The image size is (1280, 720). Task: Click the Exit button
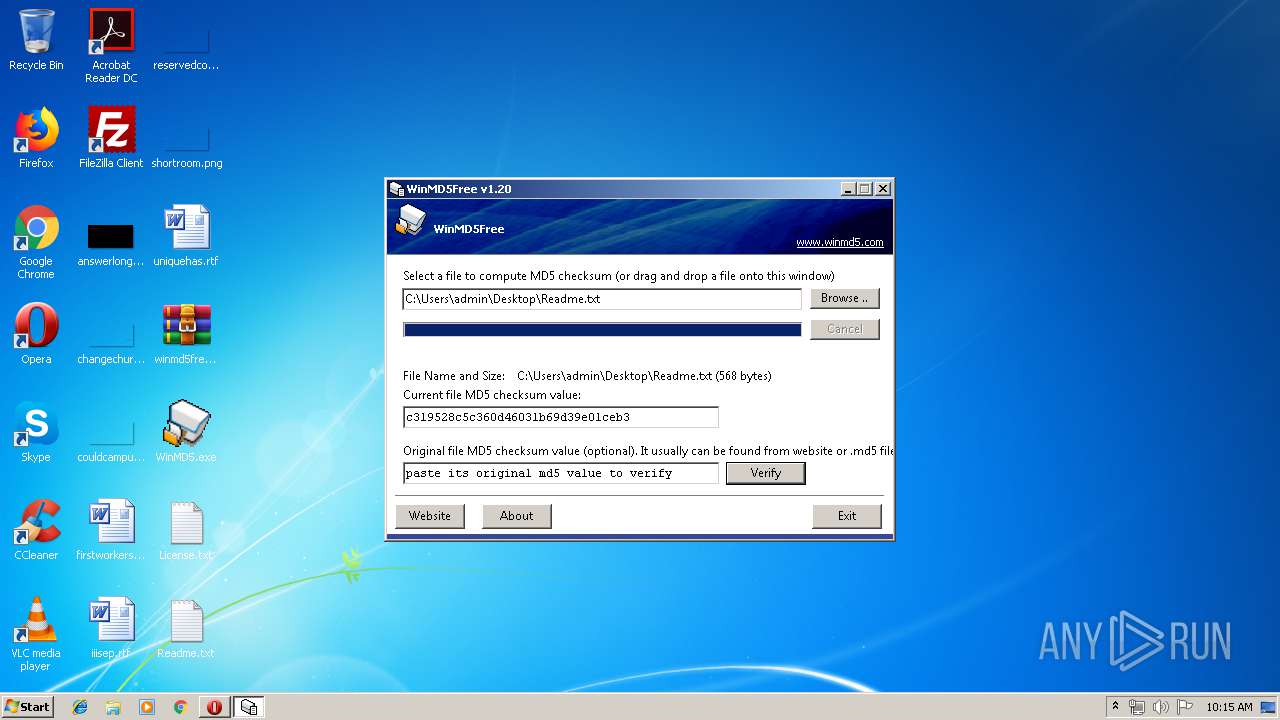(x=847, y=516)
